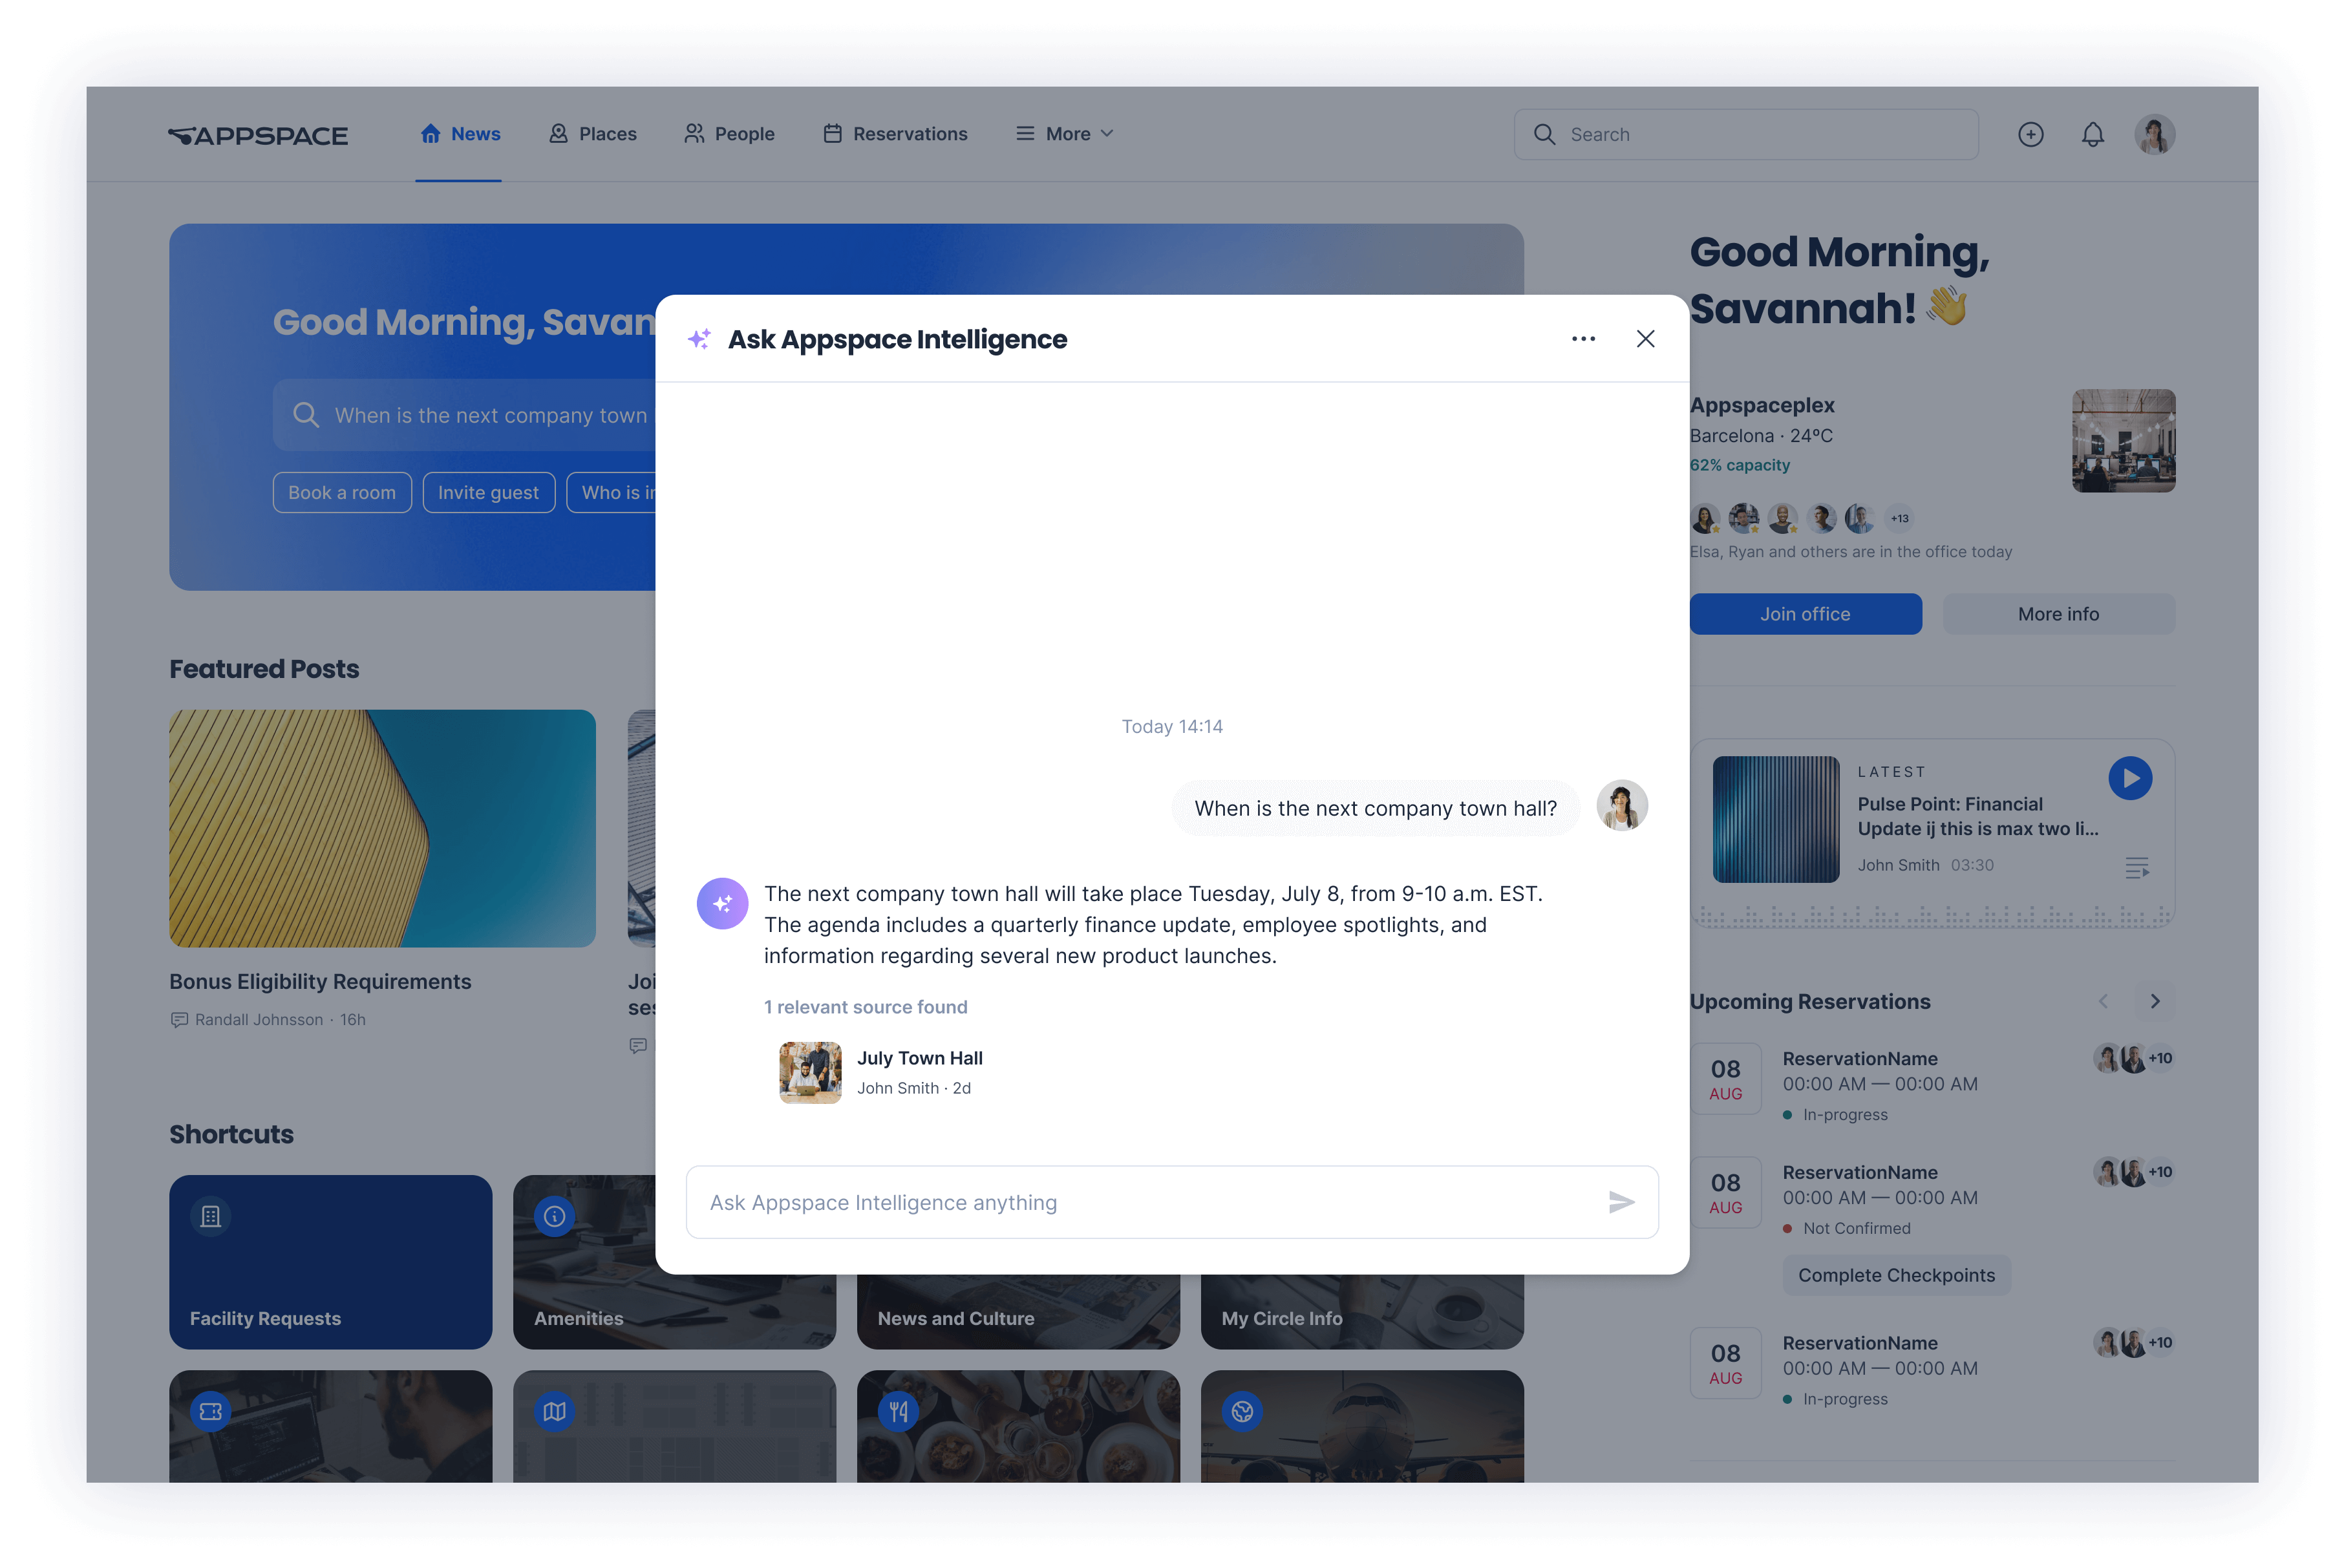Screen dimensions: 2344x1568
Task: Expand the More menu
Action: click(1064, 134)
